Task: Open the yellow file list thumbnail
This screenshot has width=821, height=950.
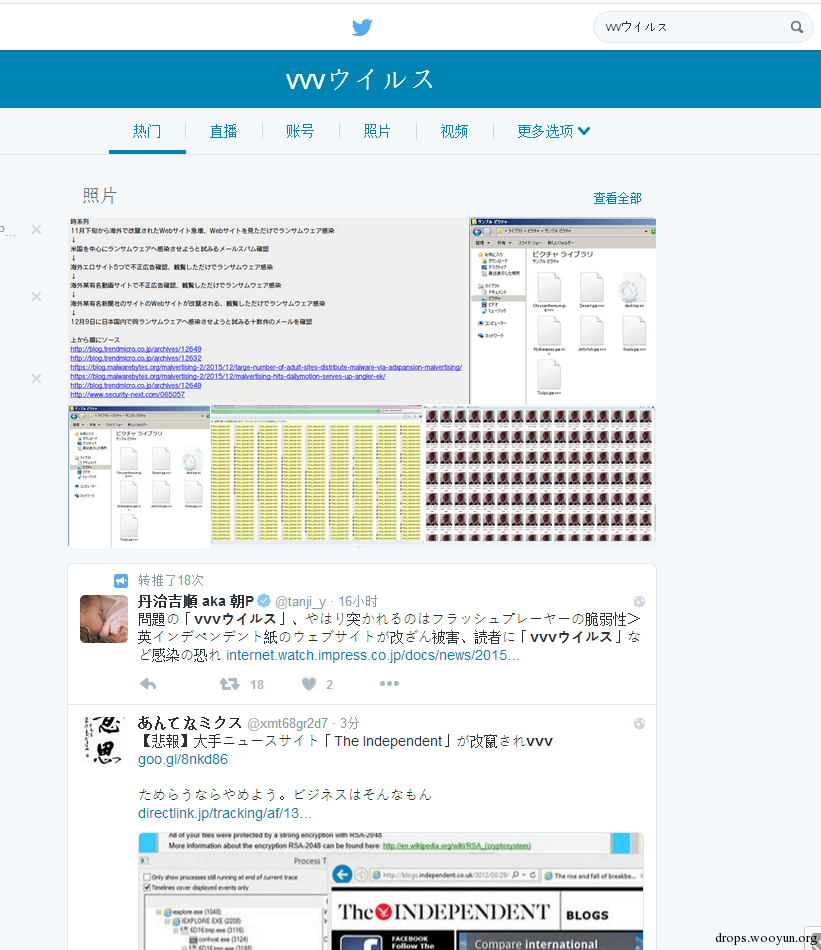Action: click(316, 476)
